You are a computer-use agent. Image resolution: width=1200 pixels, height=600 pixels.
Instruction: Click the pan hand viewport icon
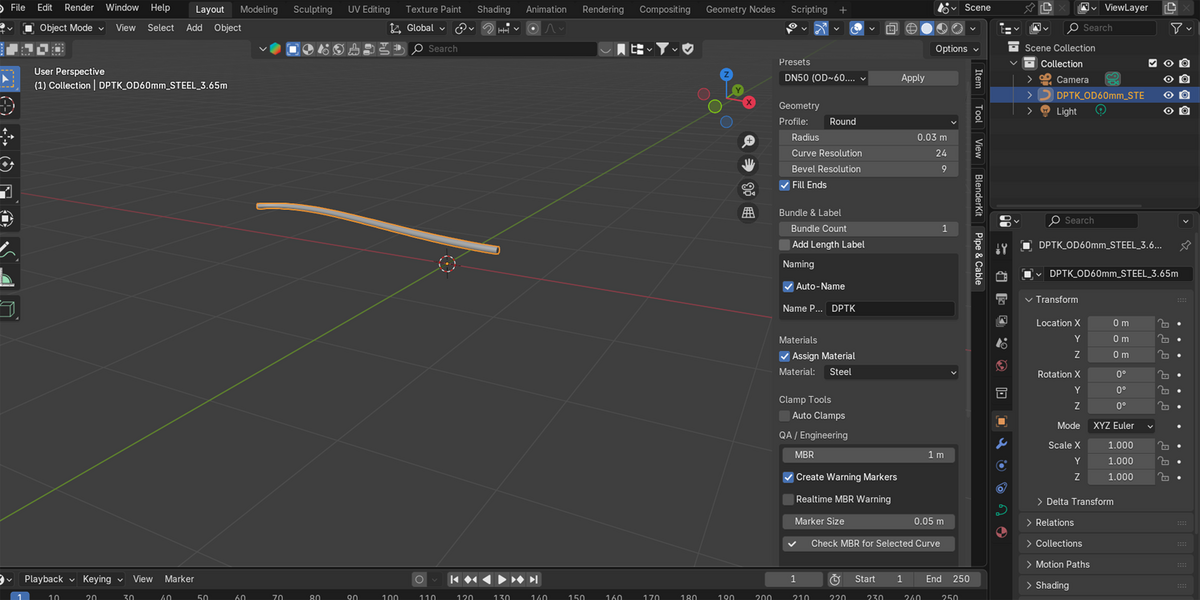(748, 165)
